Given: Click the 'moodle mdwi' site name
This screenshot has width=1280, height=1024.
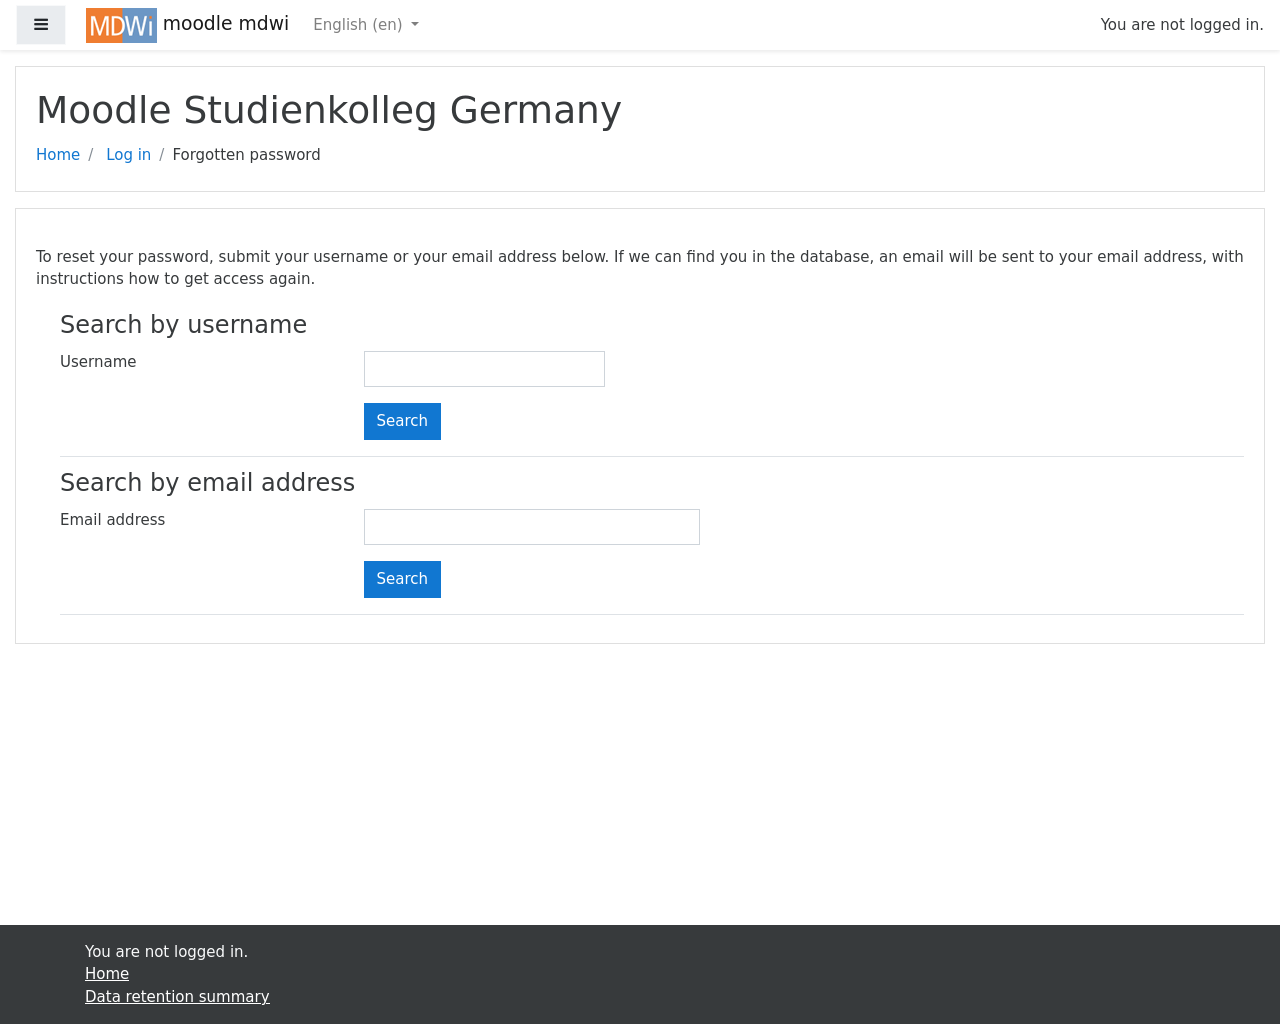Looking at the screenshot, I should tap(226, 24).
